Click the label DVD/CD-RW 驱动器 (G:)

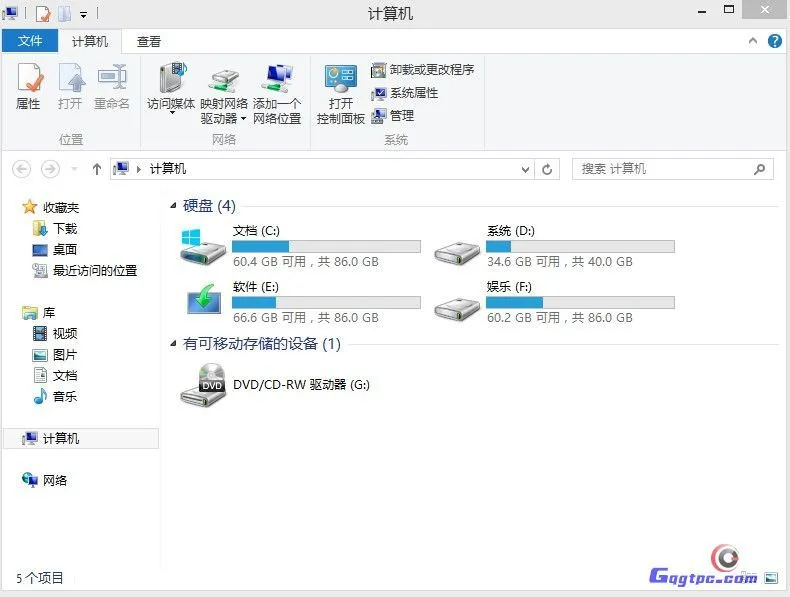coord(301,385)
